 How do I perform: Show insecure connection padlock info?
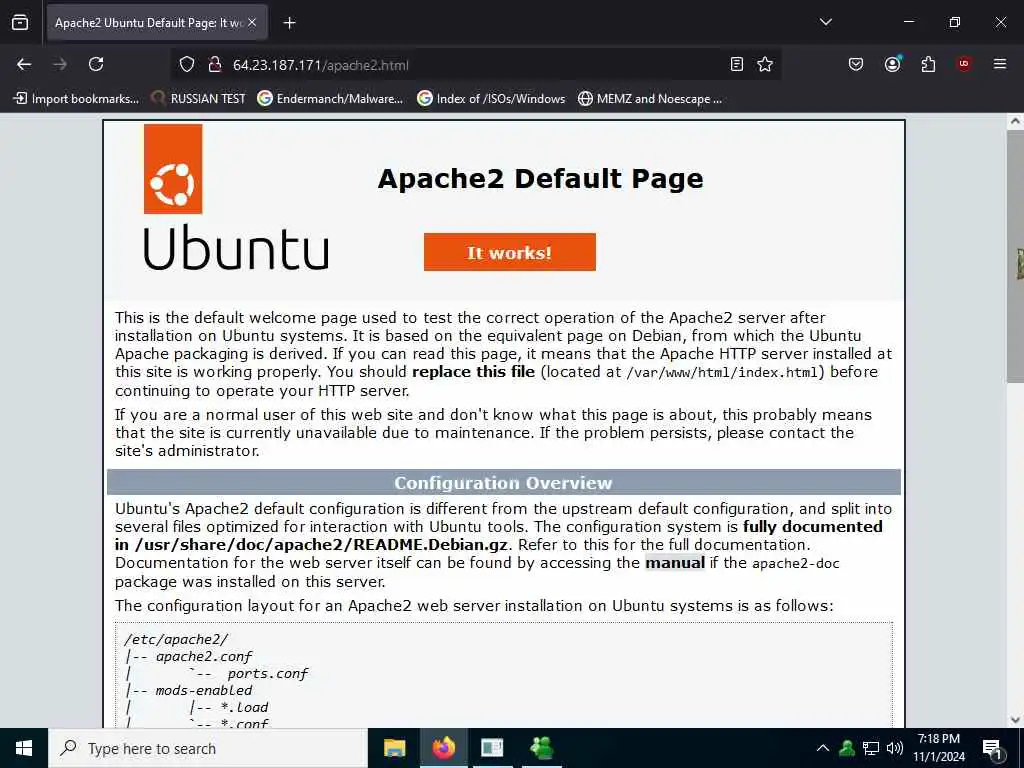(x=214, y=65)
